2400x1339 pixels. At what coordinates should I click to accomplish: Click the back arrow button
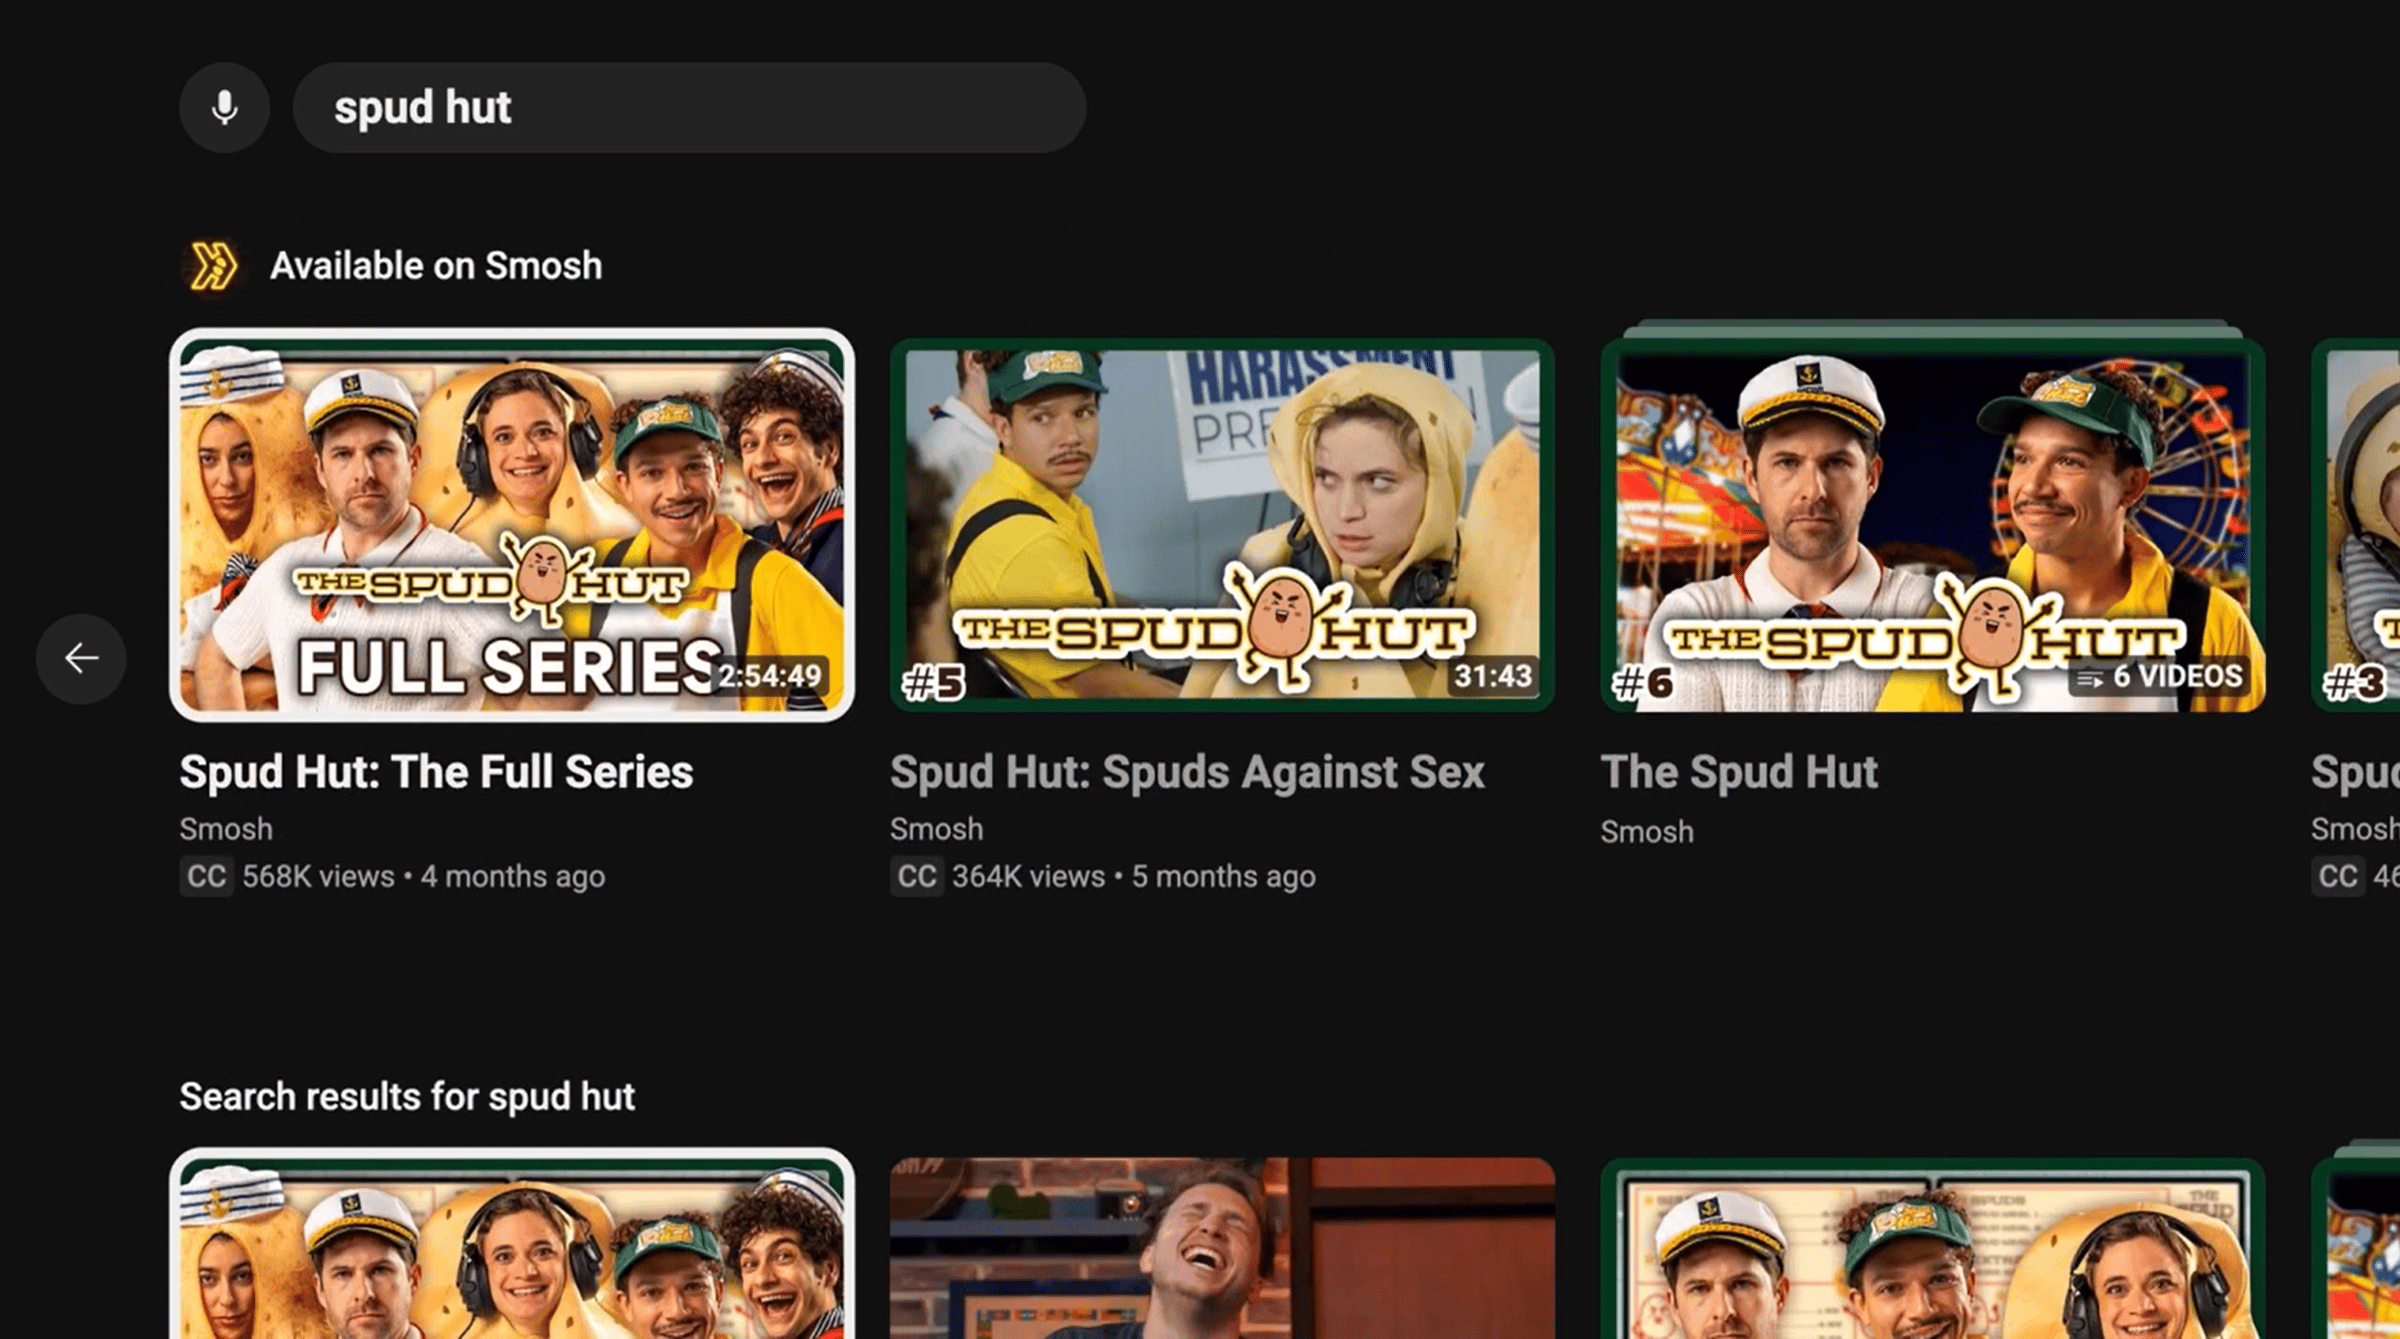(x=81, y=658)
